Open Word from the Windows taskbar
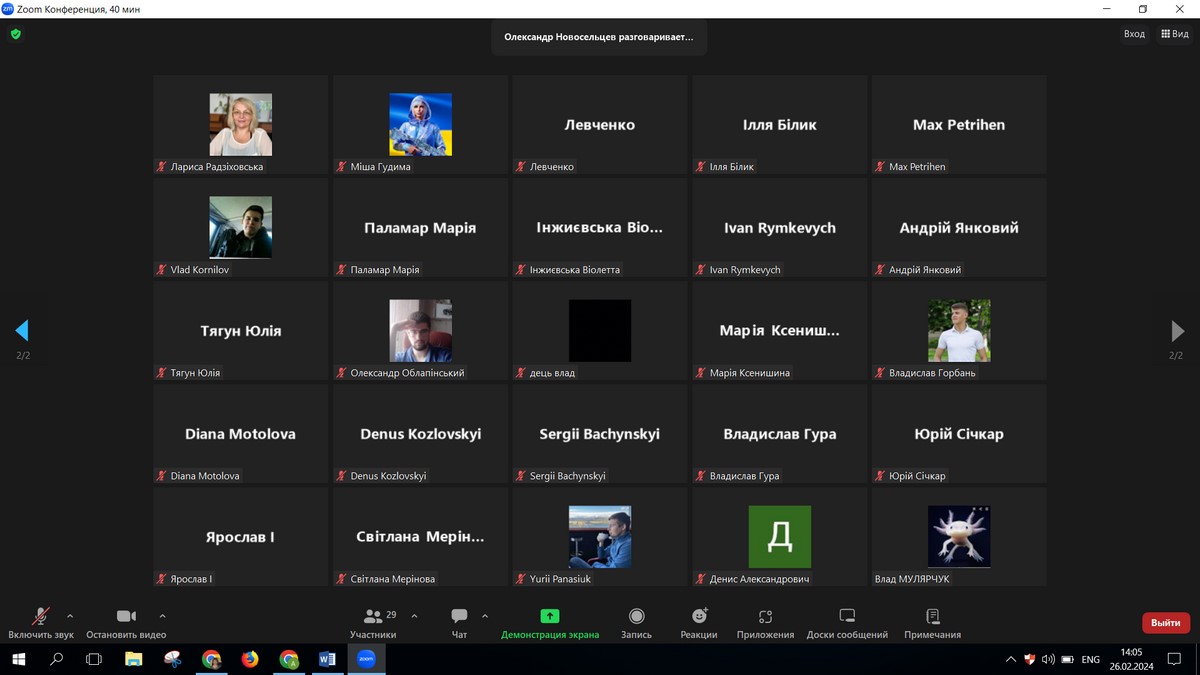The width and height of the screenshot is (1200, 675). tap(327, 659)
